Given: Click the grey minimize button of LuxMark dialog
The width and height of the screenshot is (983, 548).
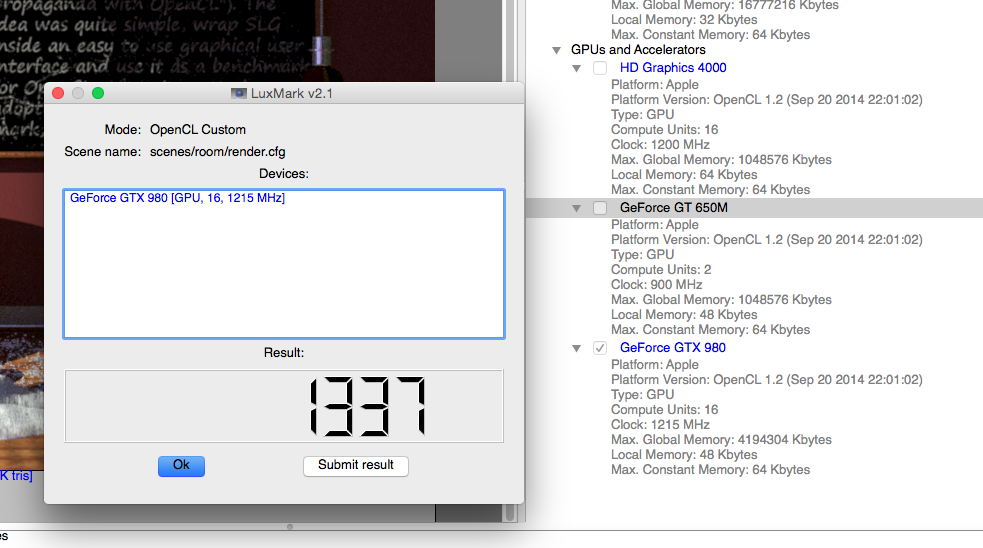Looking at the screenshot, I should tap(78, 93).
